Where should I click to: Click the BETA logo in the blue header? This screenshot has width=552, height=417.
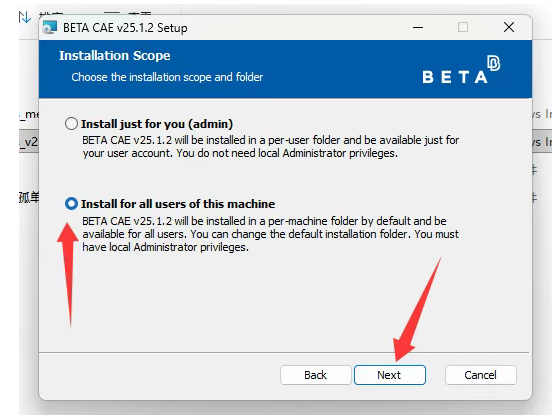(461, 70)
